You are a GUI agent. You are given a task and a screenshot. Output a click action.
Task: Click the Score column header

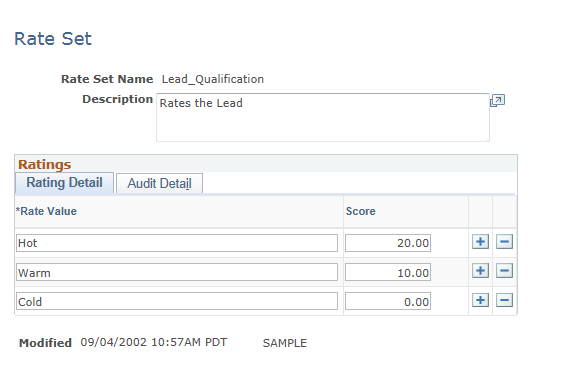click(x=360, y=211)
